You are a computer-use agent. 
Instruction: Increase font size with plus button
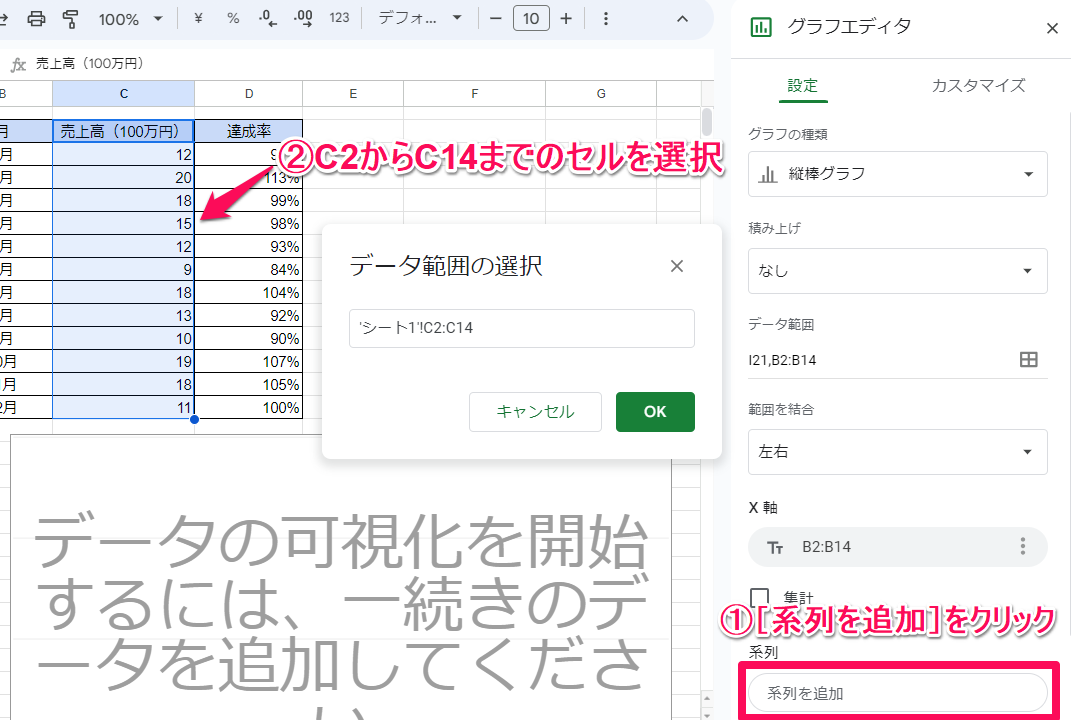(x=566, y=18)
